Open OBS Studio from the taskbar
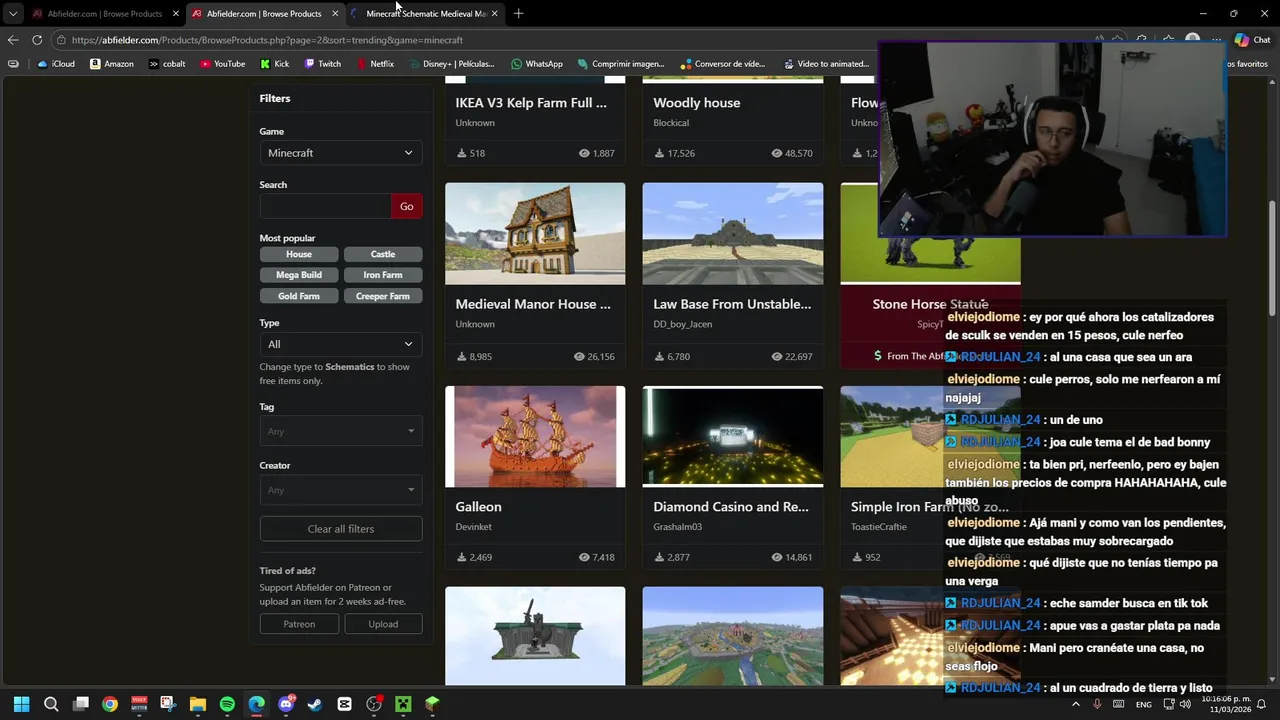1280x720 pixels. click(x=374, y=704)
